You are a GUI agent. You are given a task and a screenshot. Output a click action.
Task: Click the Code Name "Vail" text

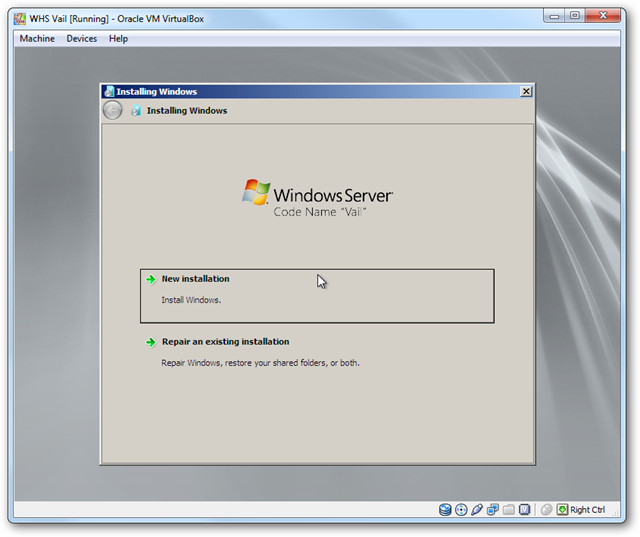coord(320,212)
